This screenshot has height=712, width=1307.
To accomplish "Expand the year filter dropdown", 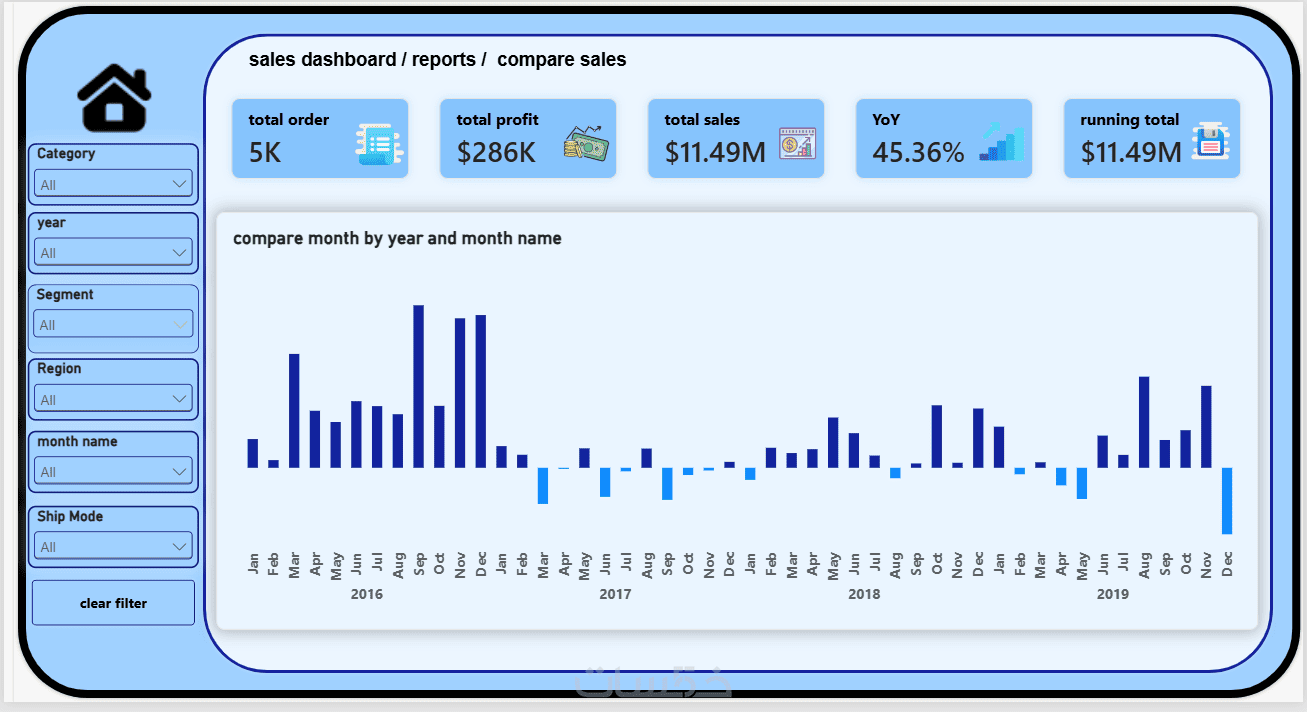I will point(113,253).
